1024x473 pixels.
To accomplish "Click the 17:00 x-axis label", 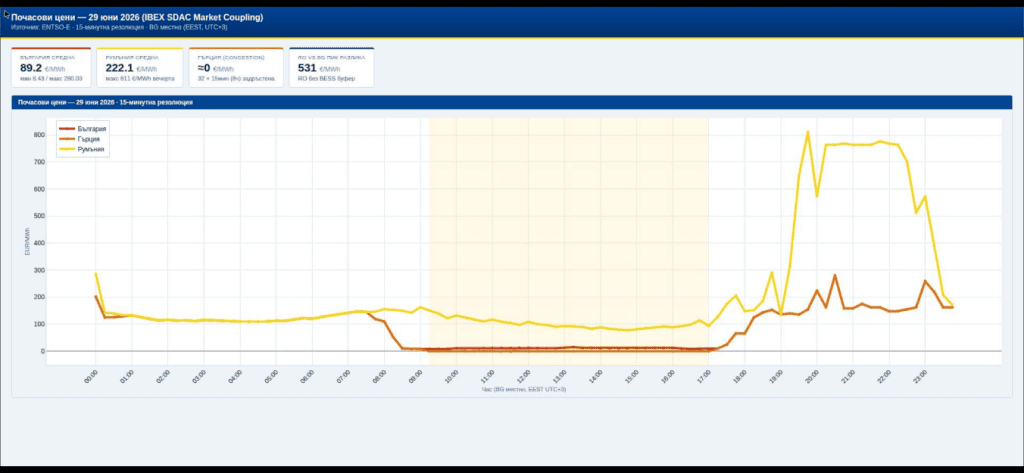I will coord(704,377).
